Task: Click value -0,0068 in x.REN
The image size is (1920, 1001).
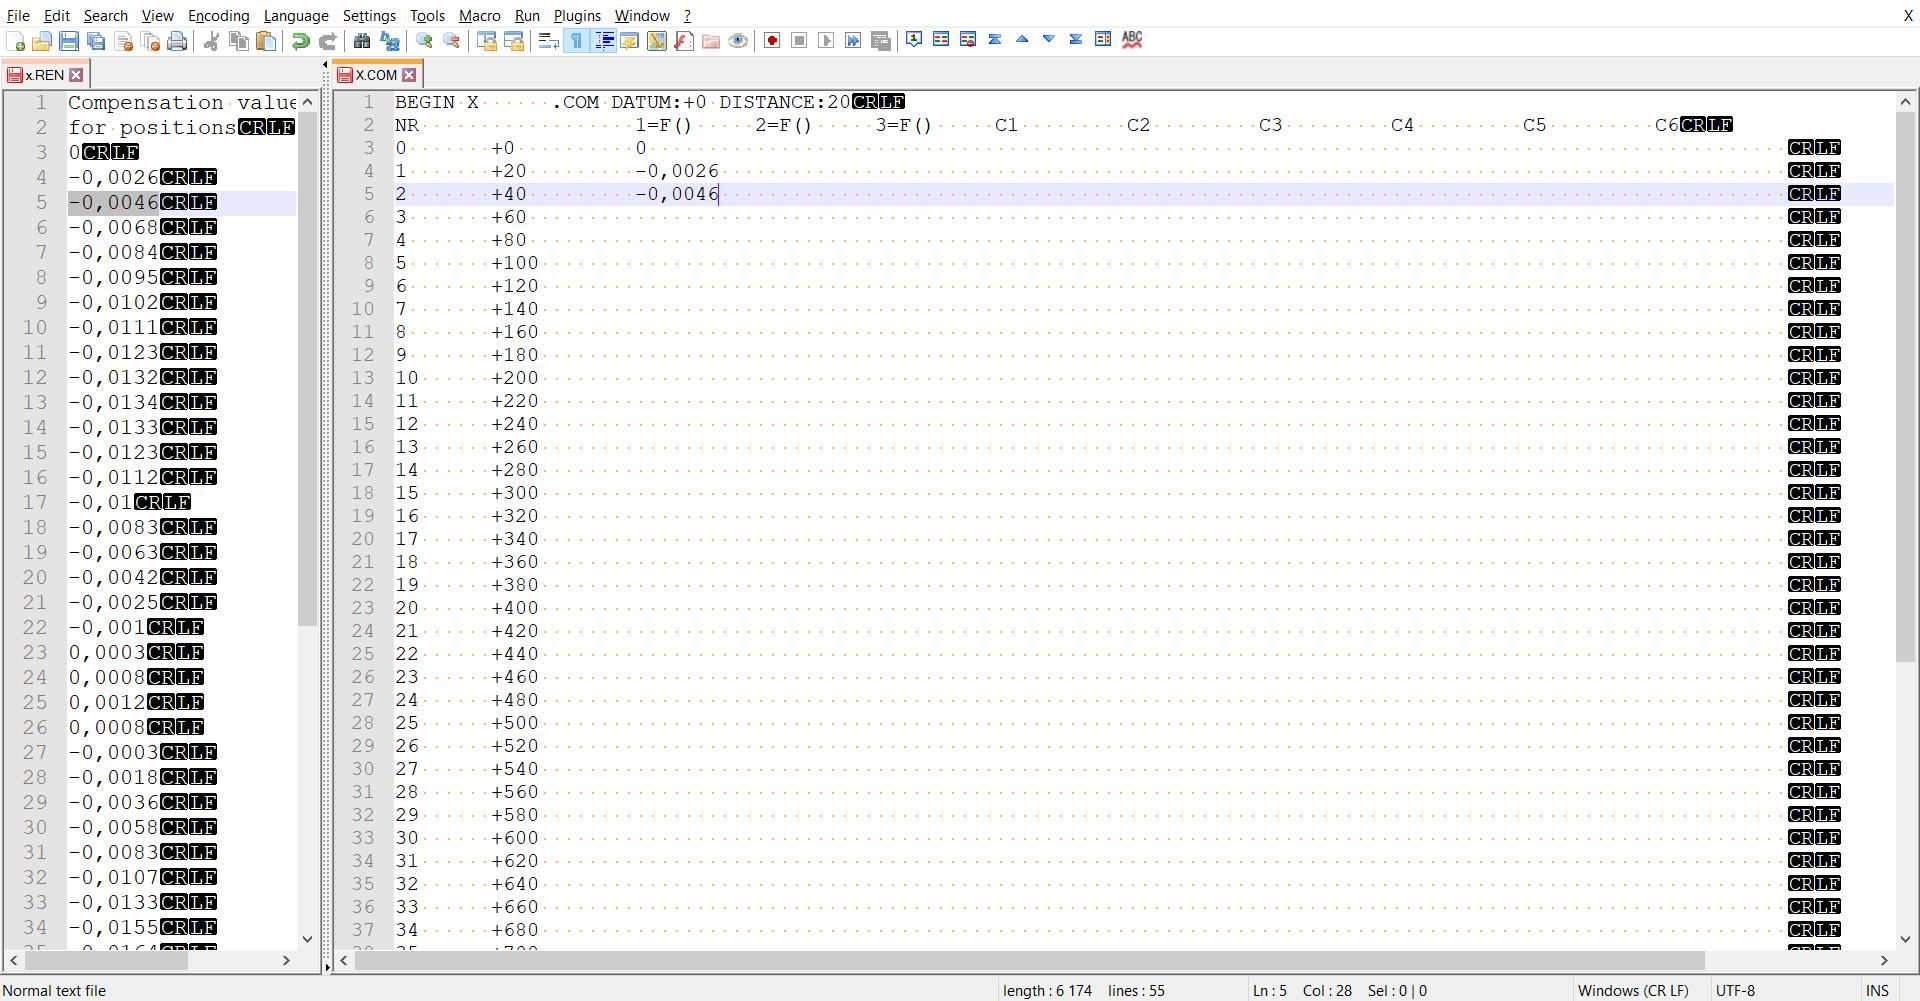Action: [x=113, y=227]
